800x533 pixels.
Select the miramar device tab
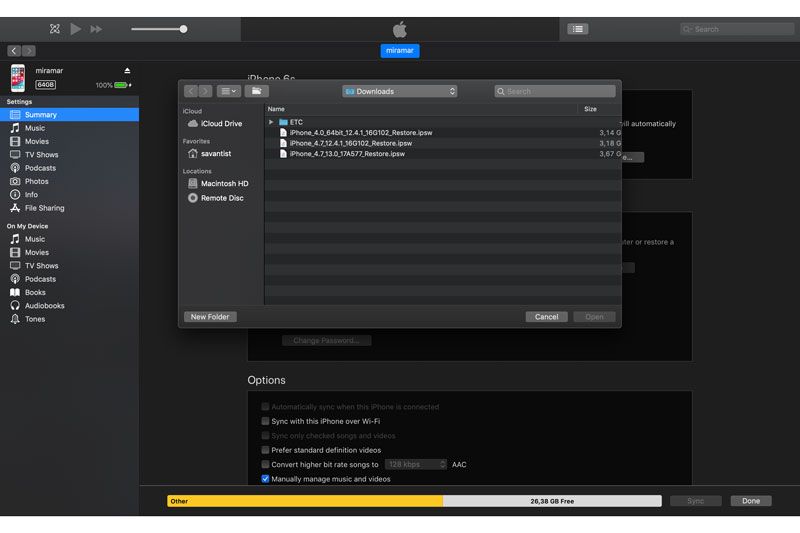click(399, 50)
